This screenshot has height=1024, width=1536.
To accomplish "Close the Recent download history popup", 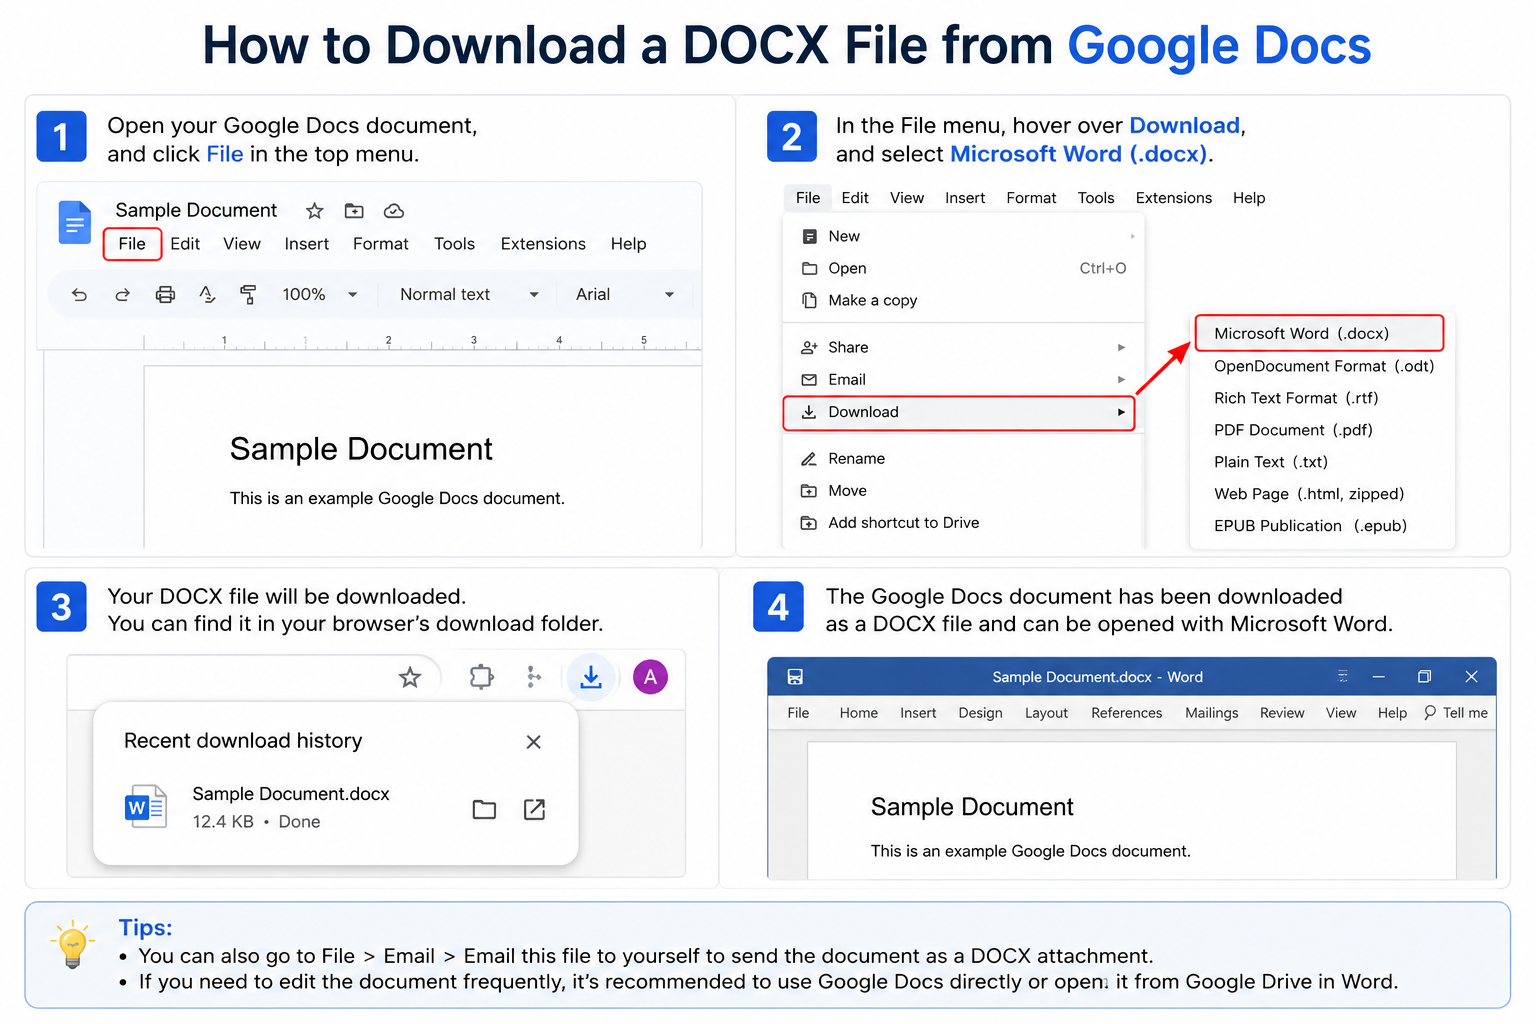I will pos(534,742).
